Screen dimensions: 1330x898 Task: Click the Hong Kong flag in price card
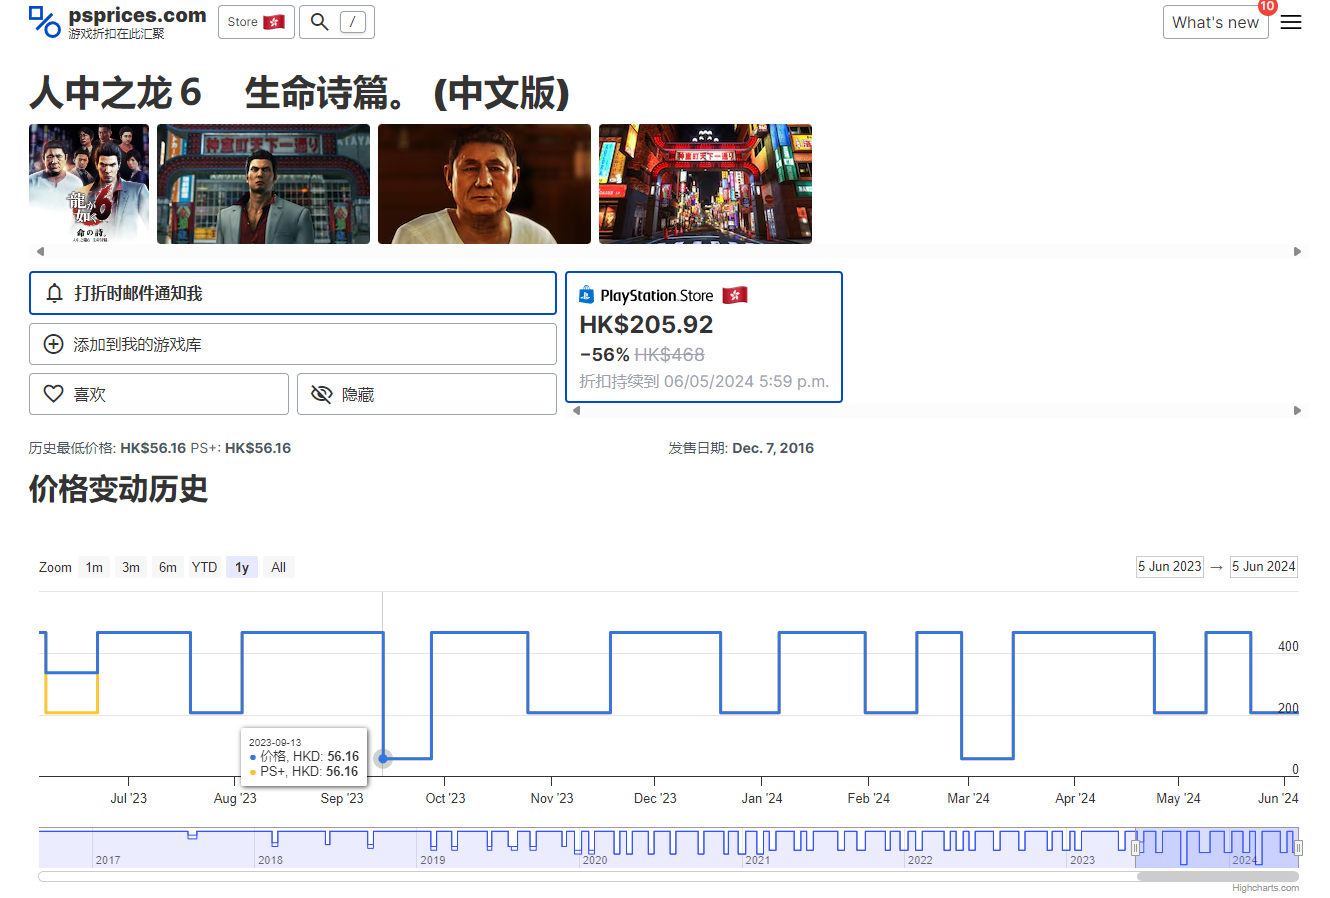735,295
